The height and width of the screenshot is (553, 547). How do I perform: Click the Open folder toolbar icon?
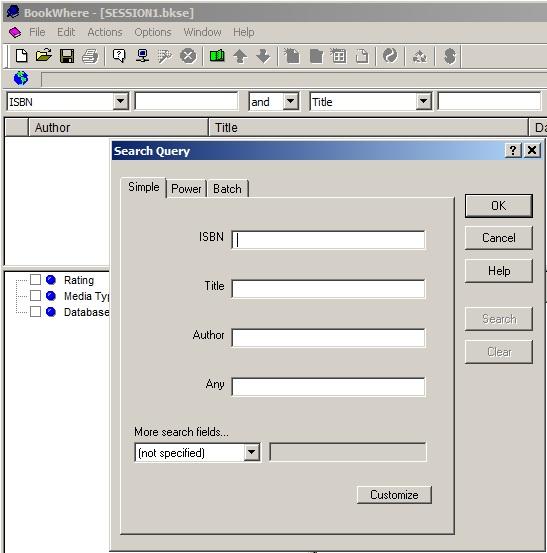pyautogui.click(x=44, y=56)
